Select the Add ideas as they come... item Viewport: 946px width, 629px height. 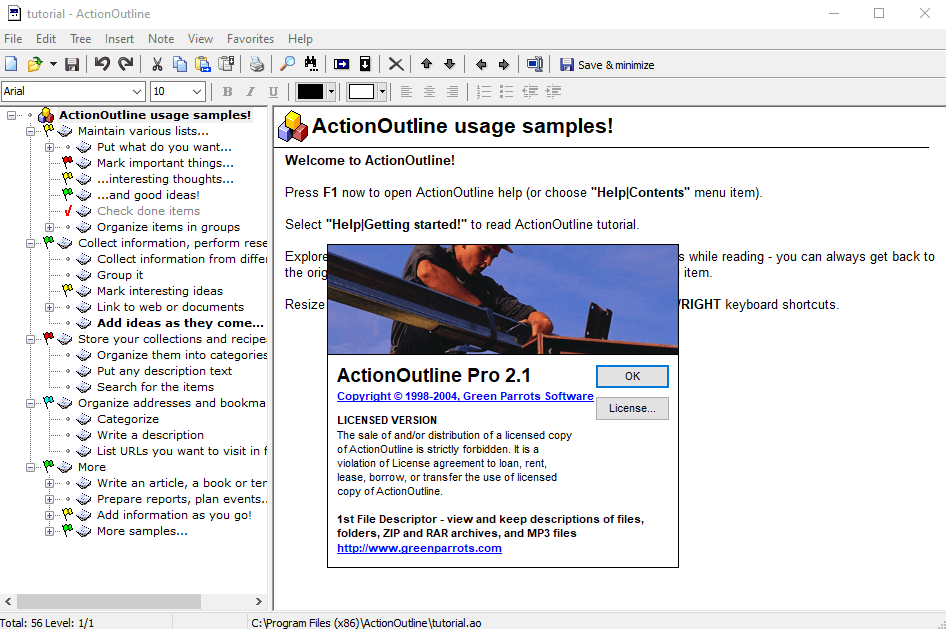click(x=180, y=323)
